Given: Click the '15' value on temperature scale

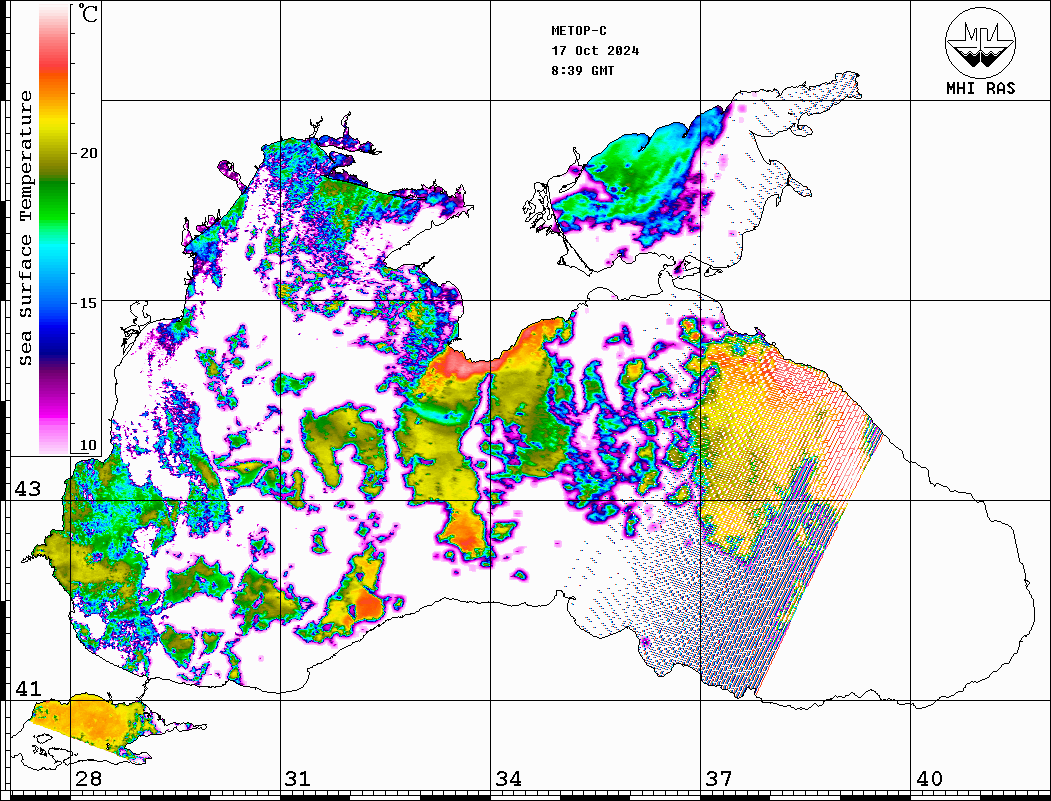Looking at the screenshot, I should coord(88,303).
